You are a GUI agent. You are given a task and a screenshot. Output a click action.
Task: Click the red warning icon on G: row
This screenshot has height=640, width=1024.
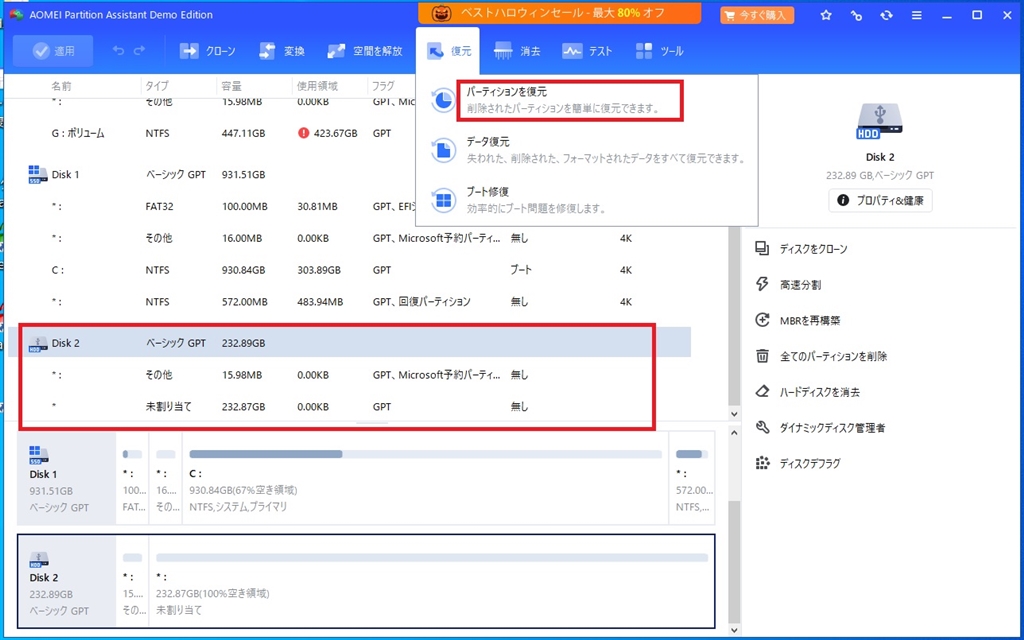click(x=304, y=133)
